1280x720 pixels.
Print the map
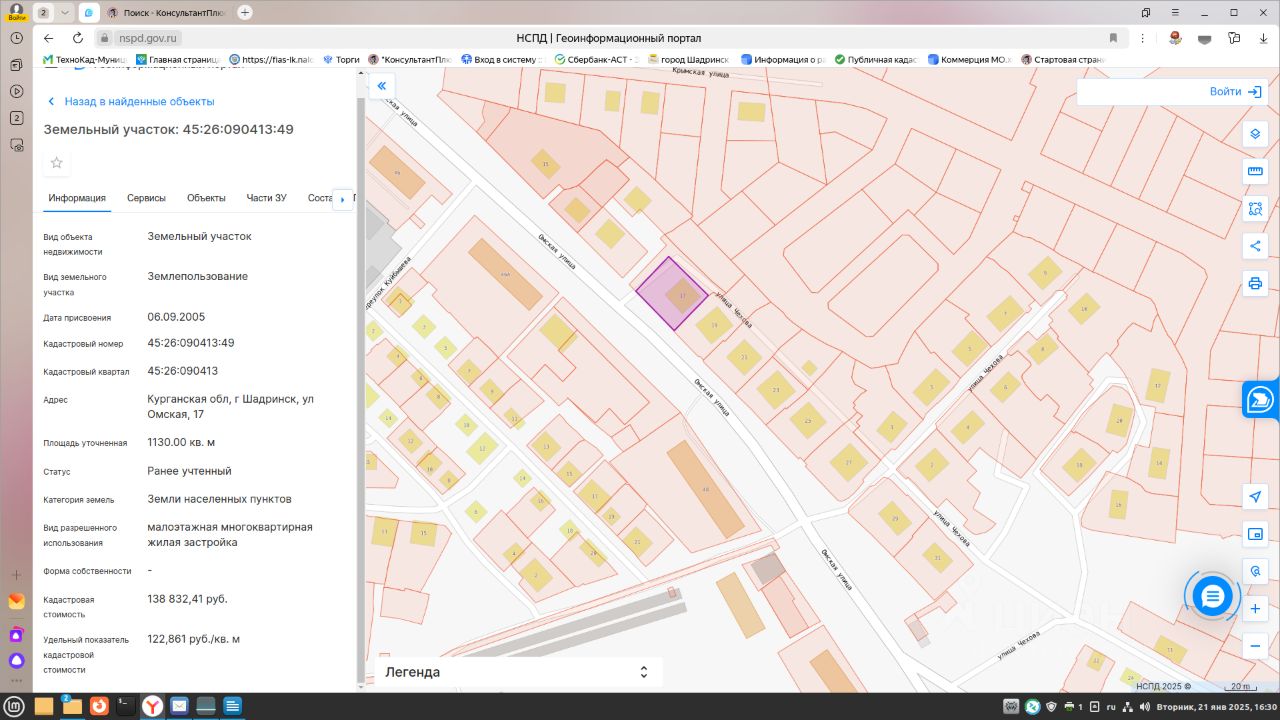tap(1255, 283)
